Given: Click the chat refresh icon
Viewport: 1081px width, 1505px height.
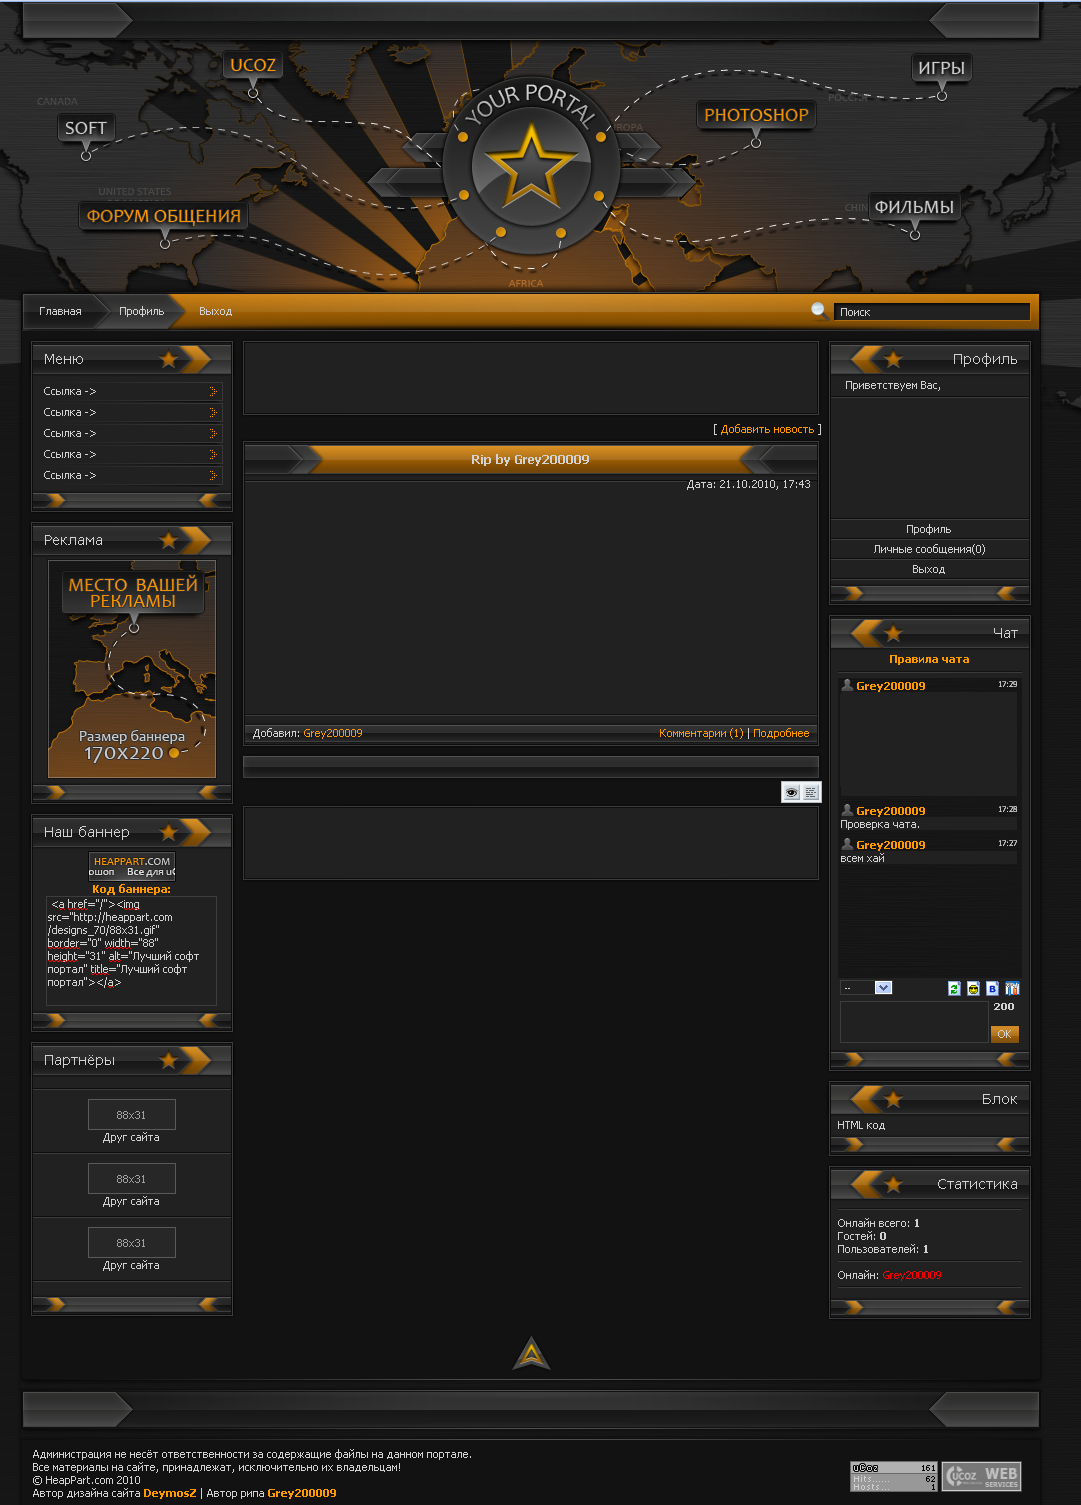Looking at the screenshot, I should point(954,988).
